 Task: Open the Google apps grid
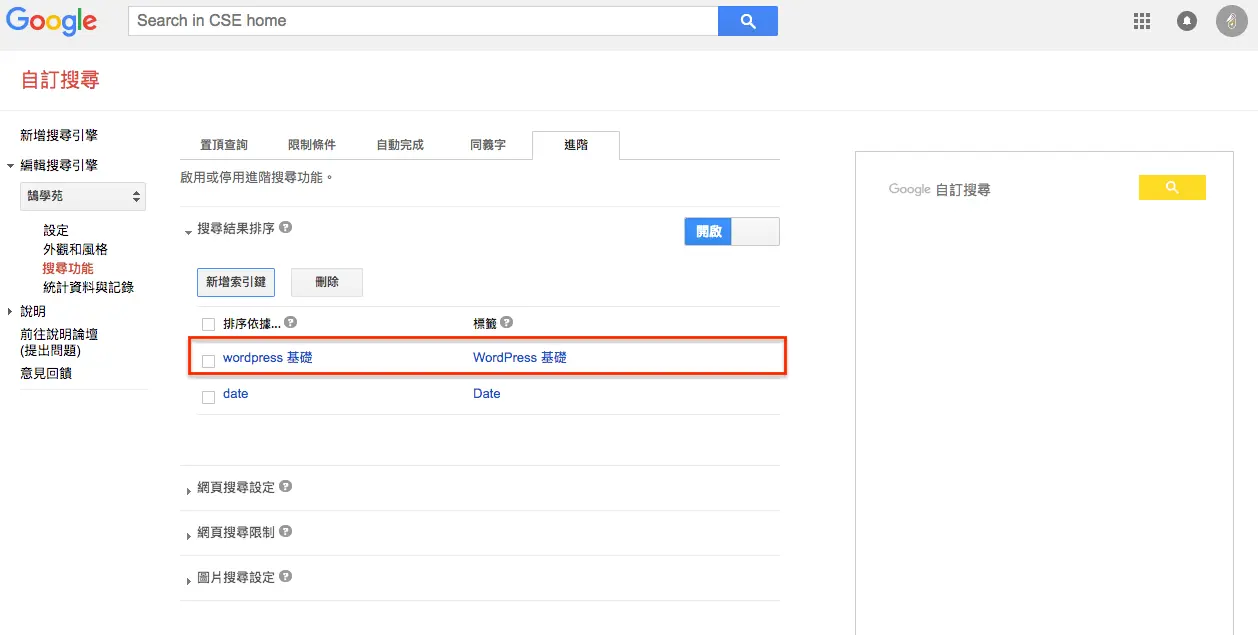pos(1142,21)
